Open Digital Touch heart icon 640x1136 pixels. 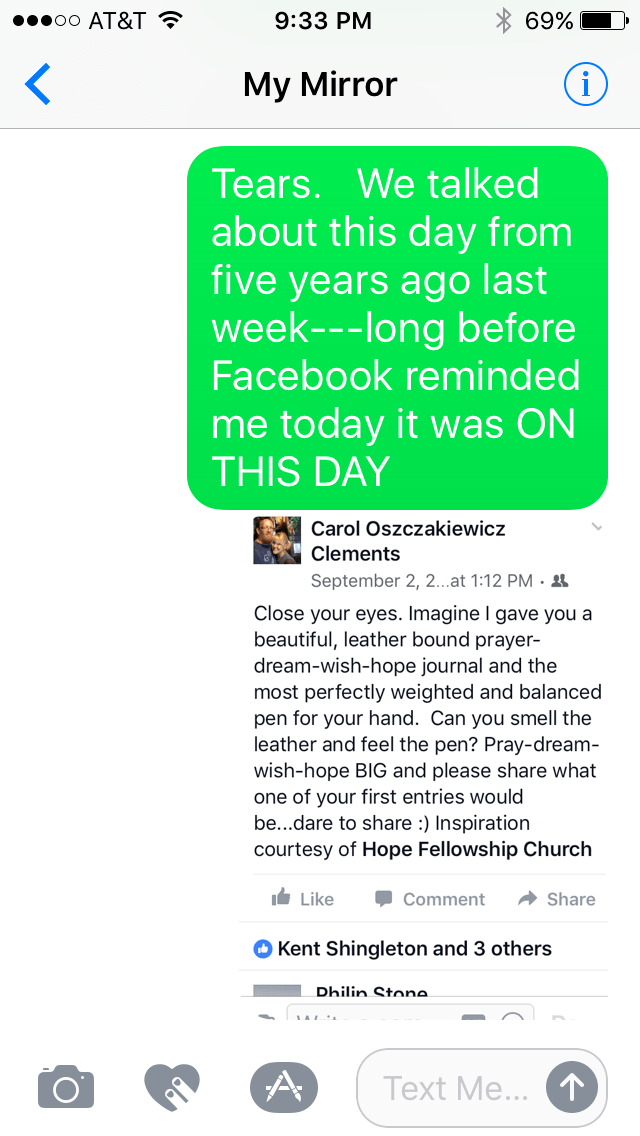(x=172, y=1087)
